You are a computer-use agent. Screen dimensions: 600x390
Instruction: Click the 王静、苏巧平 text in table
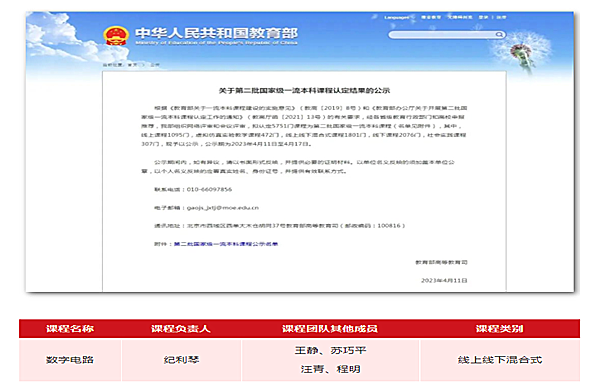pos(331,350)
